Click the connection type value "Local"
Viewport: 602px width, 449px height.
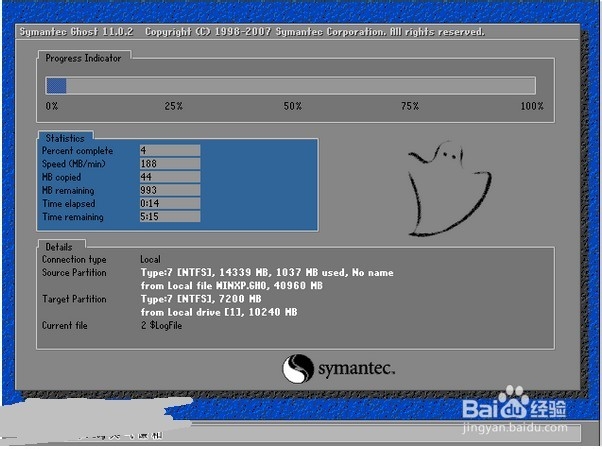[x=150, y=259]
